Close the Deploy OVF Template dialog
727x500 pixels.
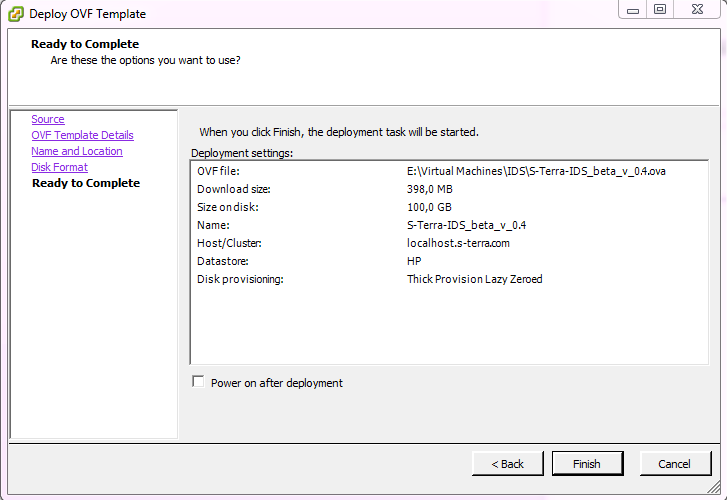pyautogui.click(x=697, y=10)
